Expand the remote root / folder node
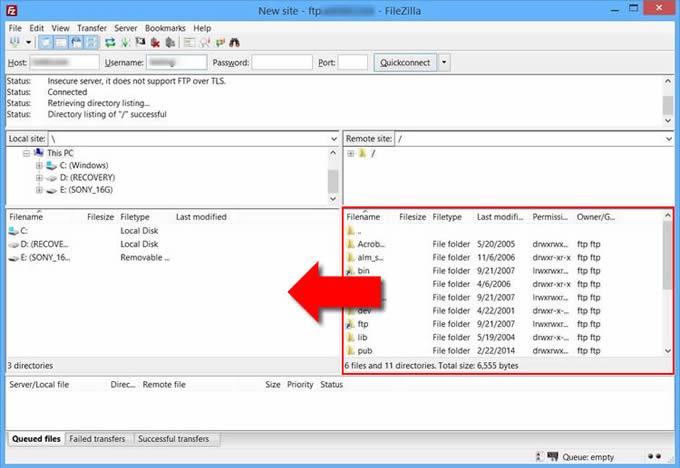680x468 pixels. pos(351,153)
